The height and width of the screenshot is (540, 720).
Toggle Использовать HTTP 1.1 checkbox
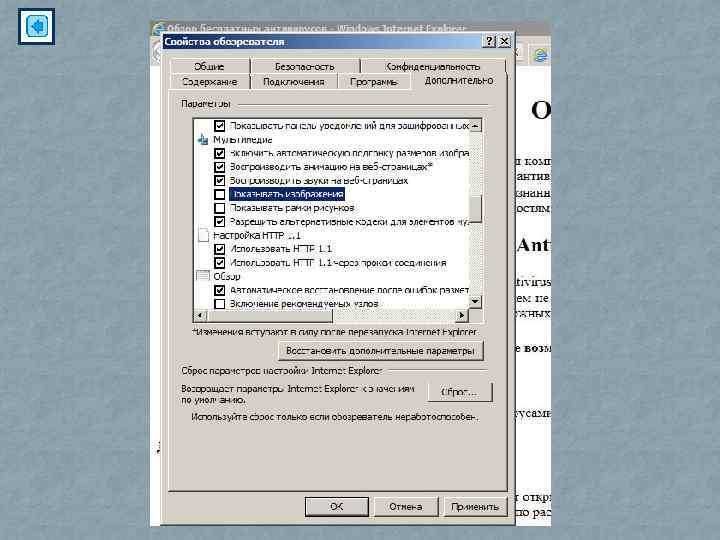[219, 249]
